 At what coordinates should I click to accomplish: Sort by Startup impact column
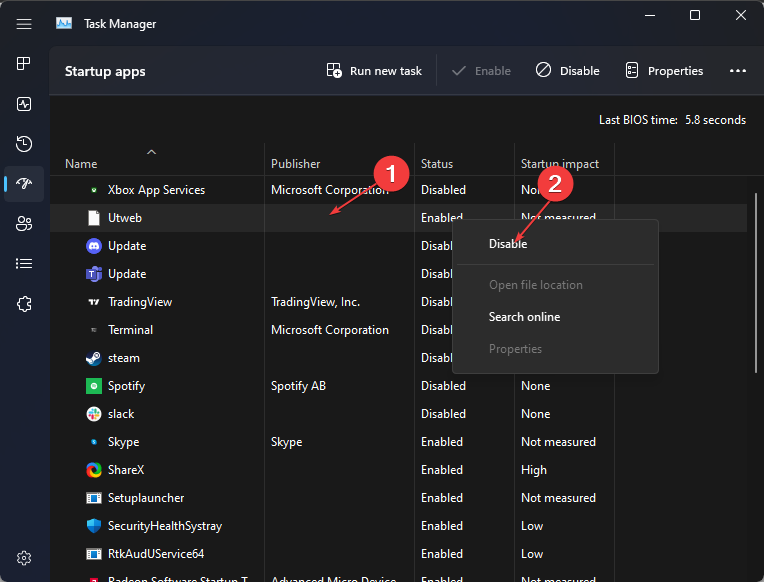pyautogui.click(x=559, y=164)
